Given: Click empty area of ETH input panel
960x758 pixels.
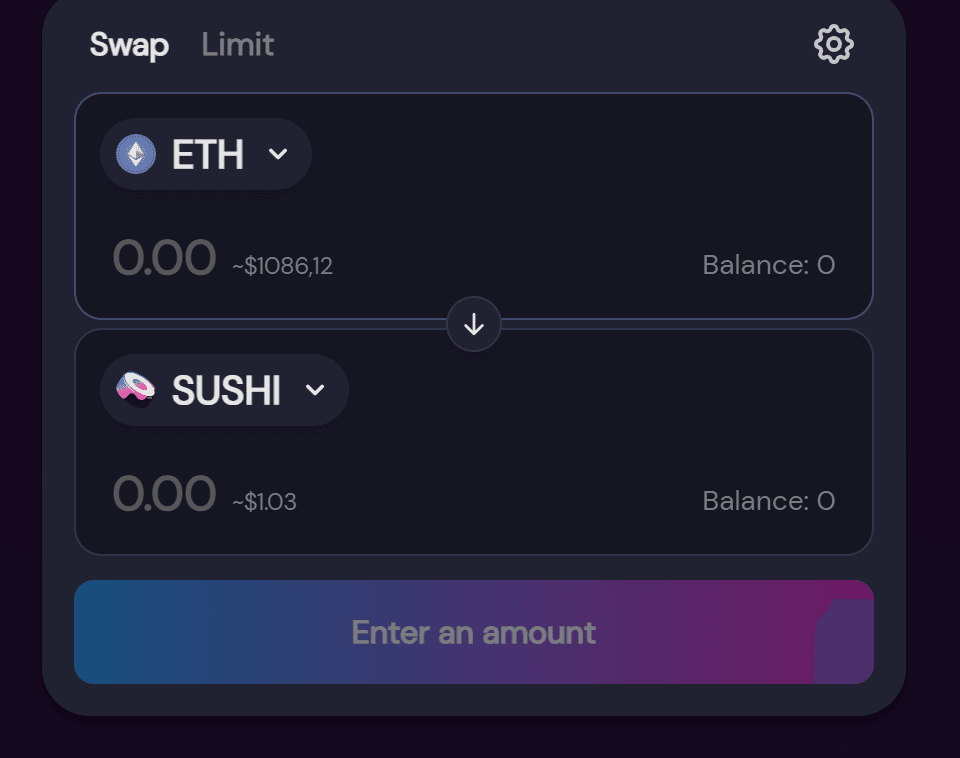Looking at the screenshot, I should (582, 184).
